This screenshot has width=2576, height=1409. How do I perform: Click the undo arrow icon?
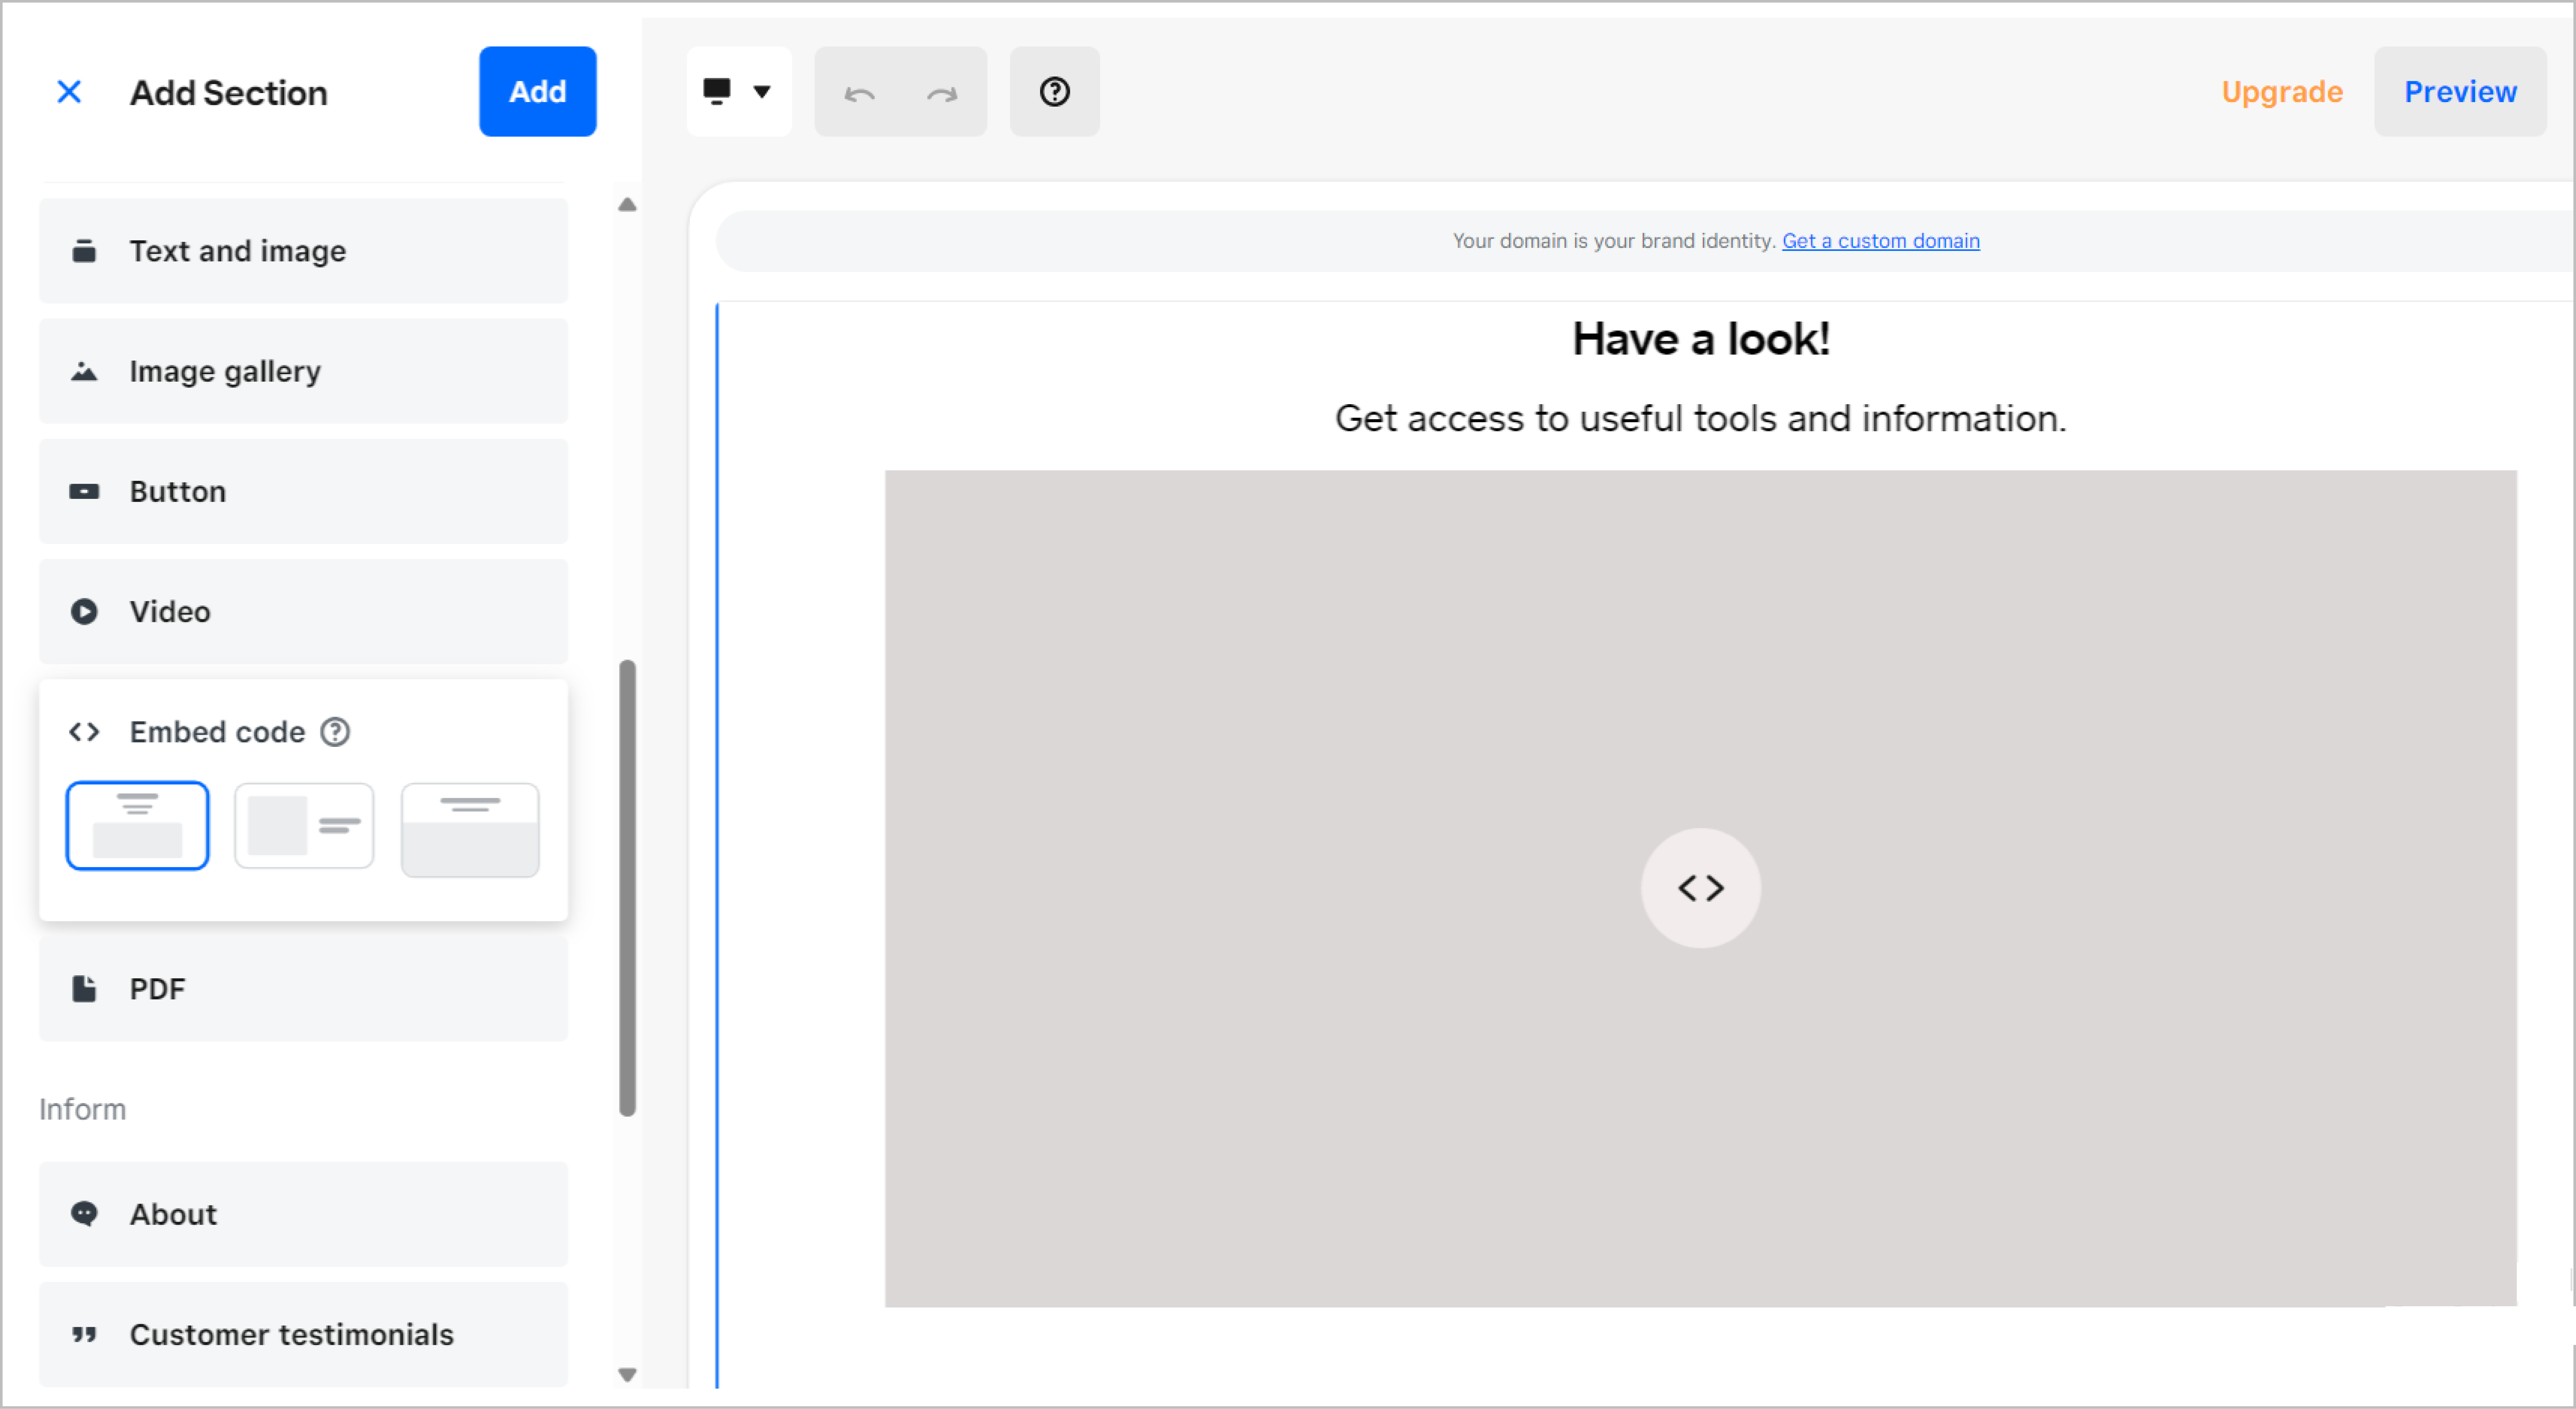point(859,93)
